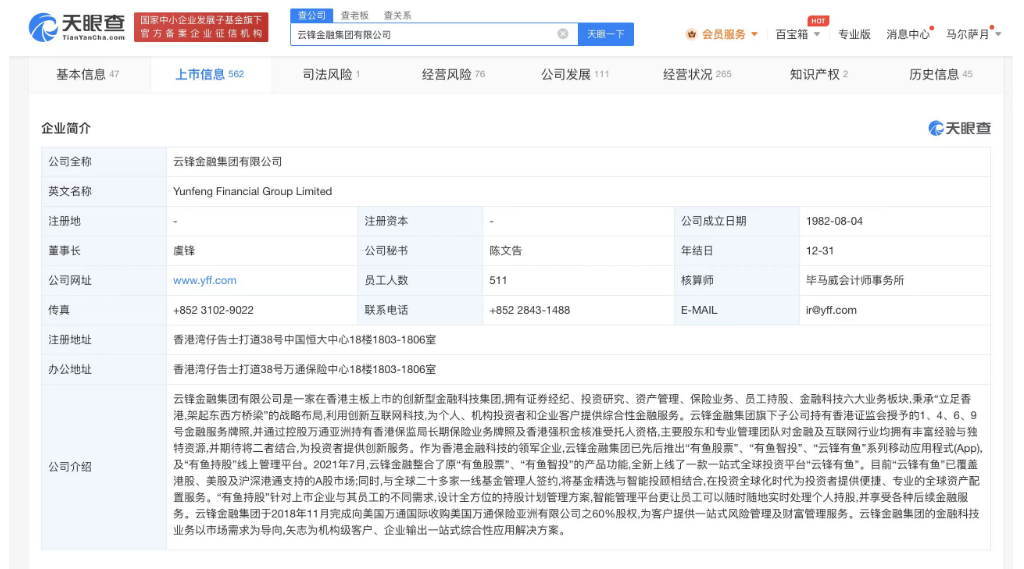
Task: Click the 公司全称 value 云锋金融集团有限公司
Action: click(x=227, y=162)
